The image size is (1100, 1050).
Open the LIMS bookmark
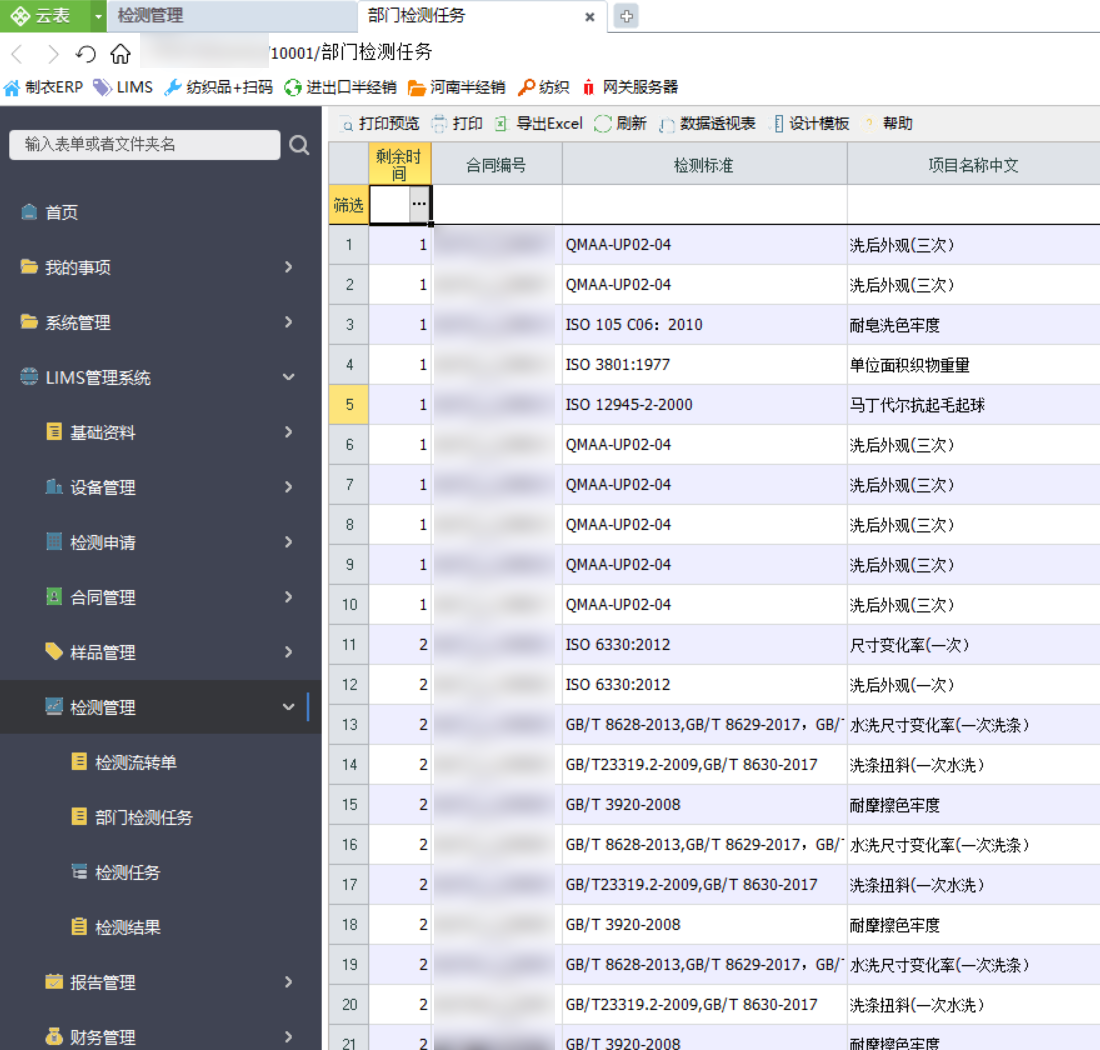click(x=123, y=87)
